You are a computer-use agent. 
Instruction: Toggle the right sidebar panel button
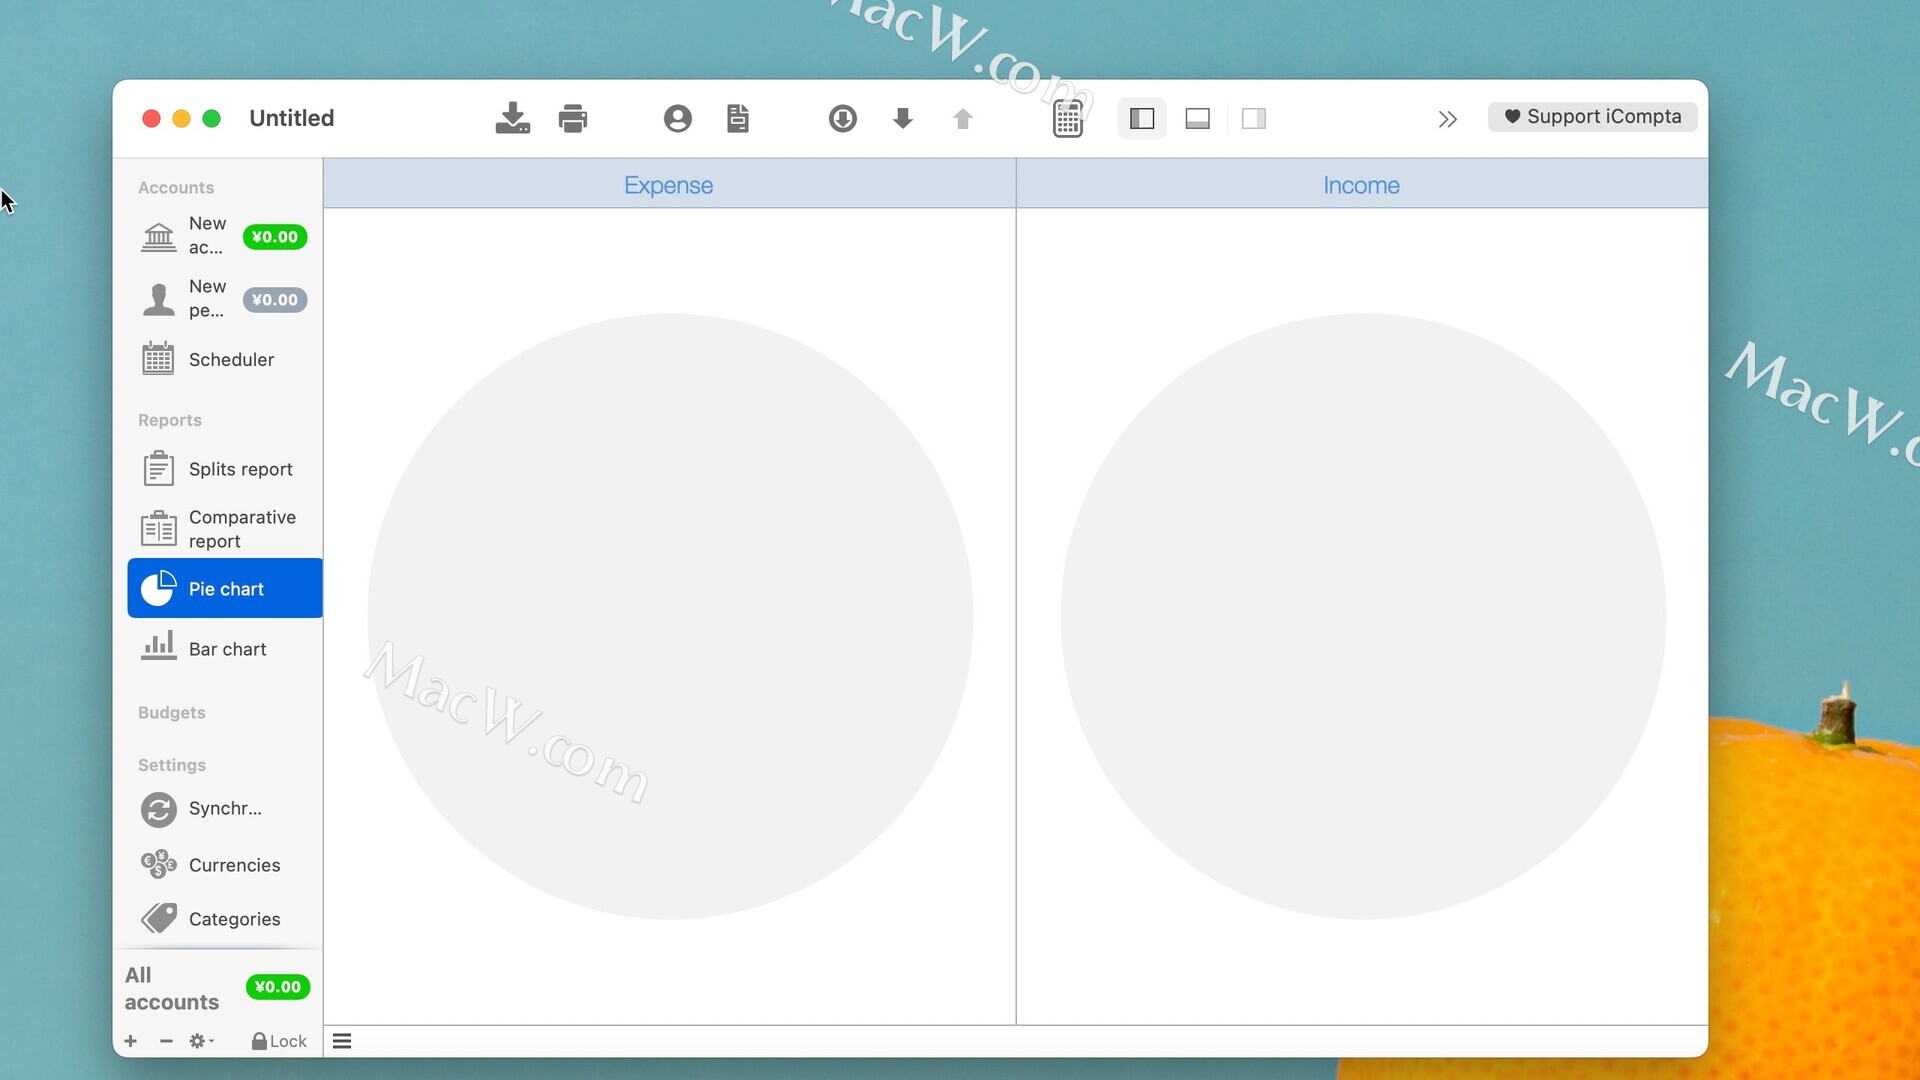click(x=1253, y=118)
